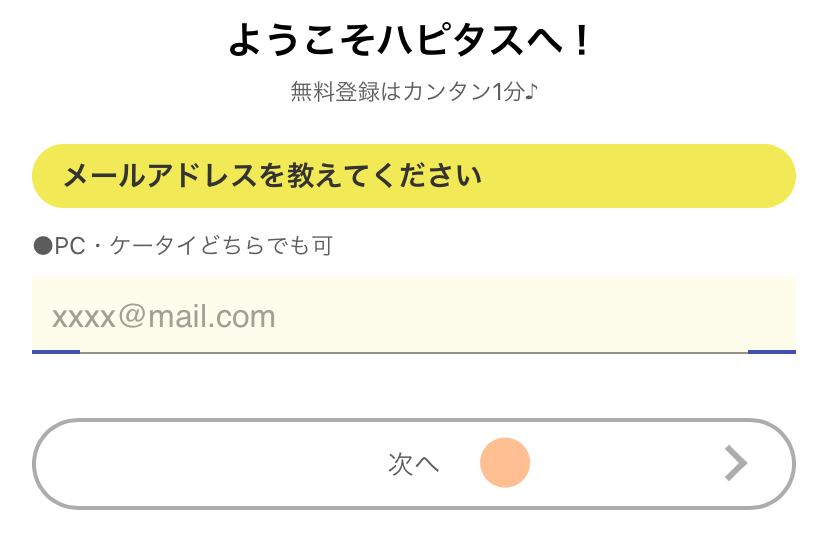The image size is (828, 545).
Task: Focus the xxxx@mail.com email field
Action: click(413, 315)
